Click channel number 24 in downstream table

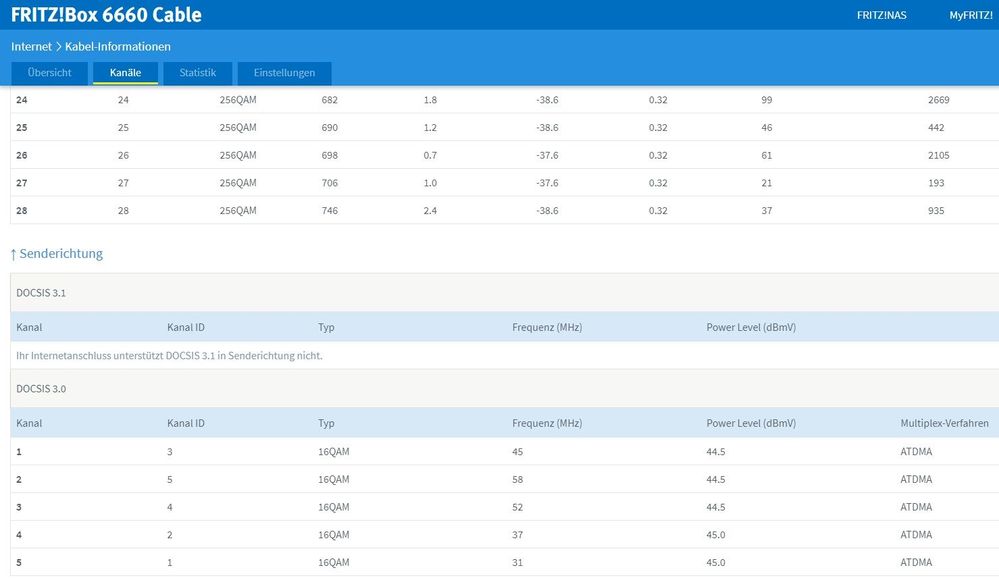point(22,100)
